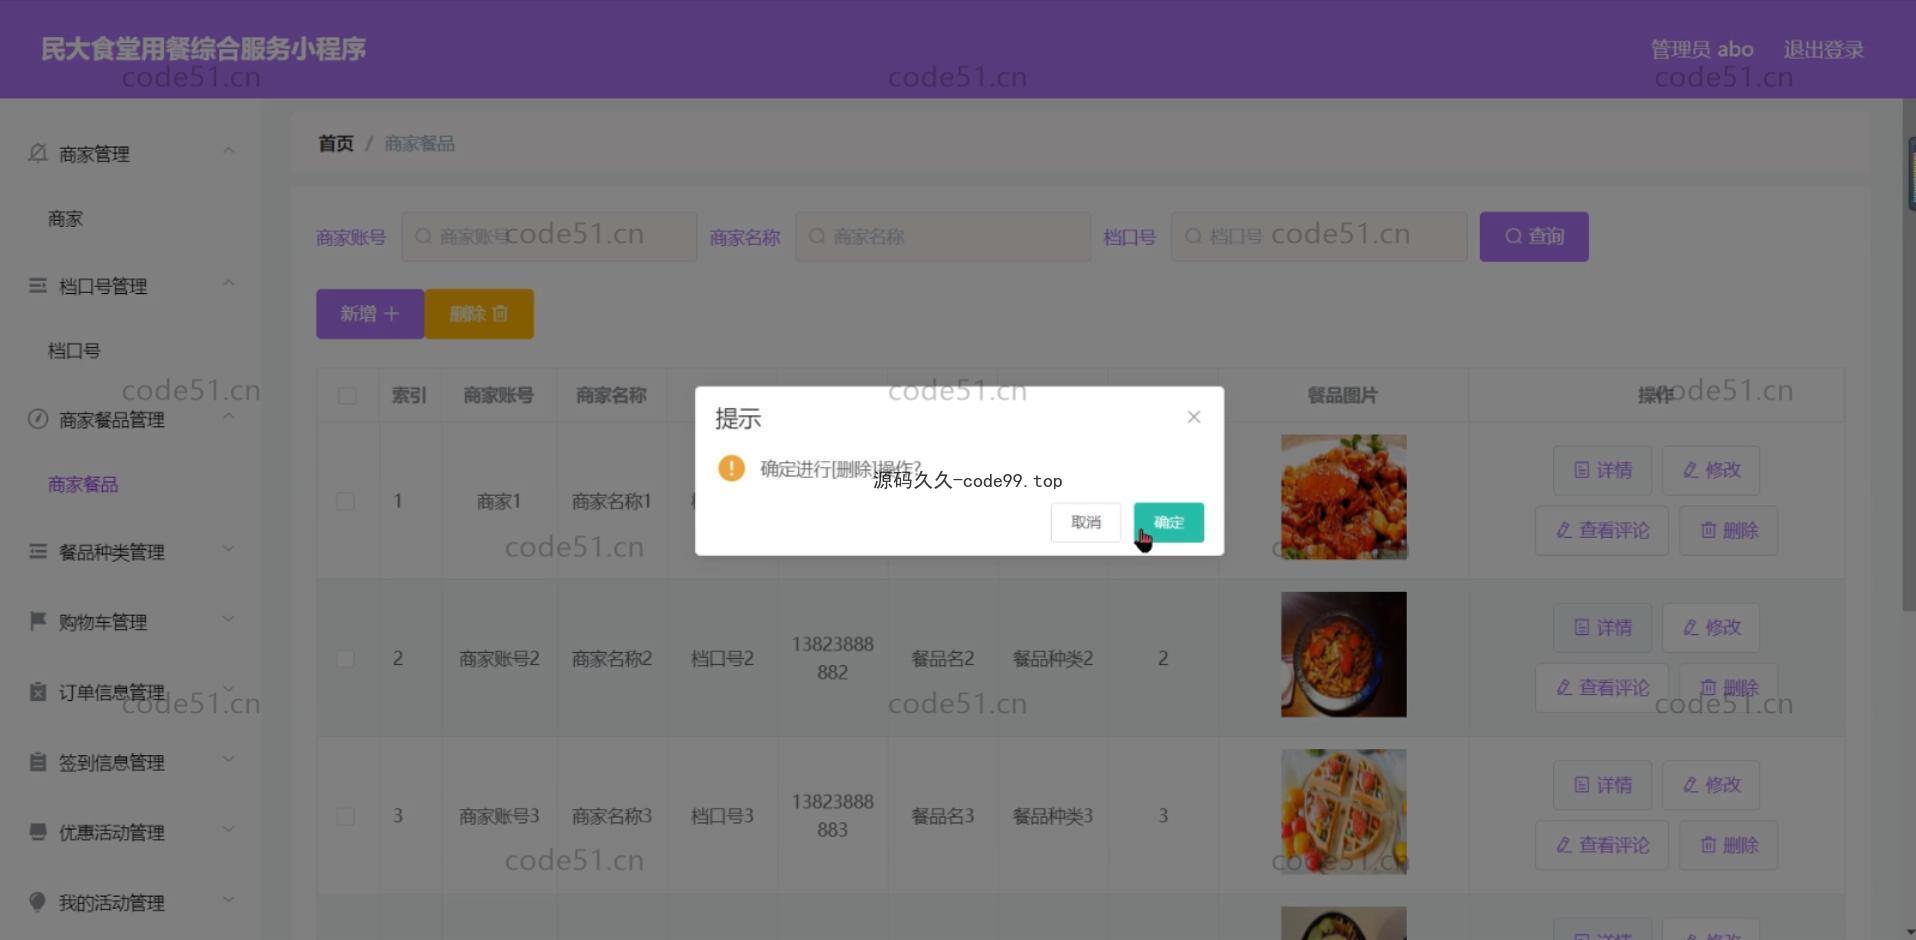Click 修改 for row 2
Viewport: 1916px width, 940px height.
pyautogui.click(x=1711, y=628)
